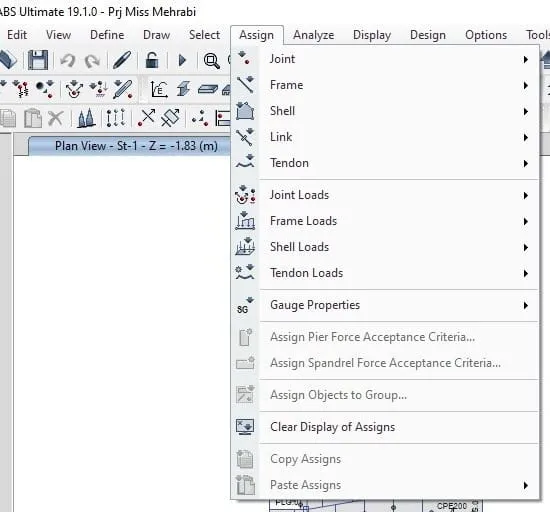Open the Paste Assigns submenu
Viewport: 550px width, 512px height.
385,485
